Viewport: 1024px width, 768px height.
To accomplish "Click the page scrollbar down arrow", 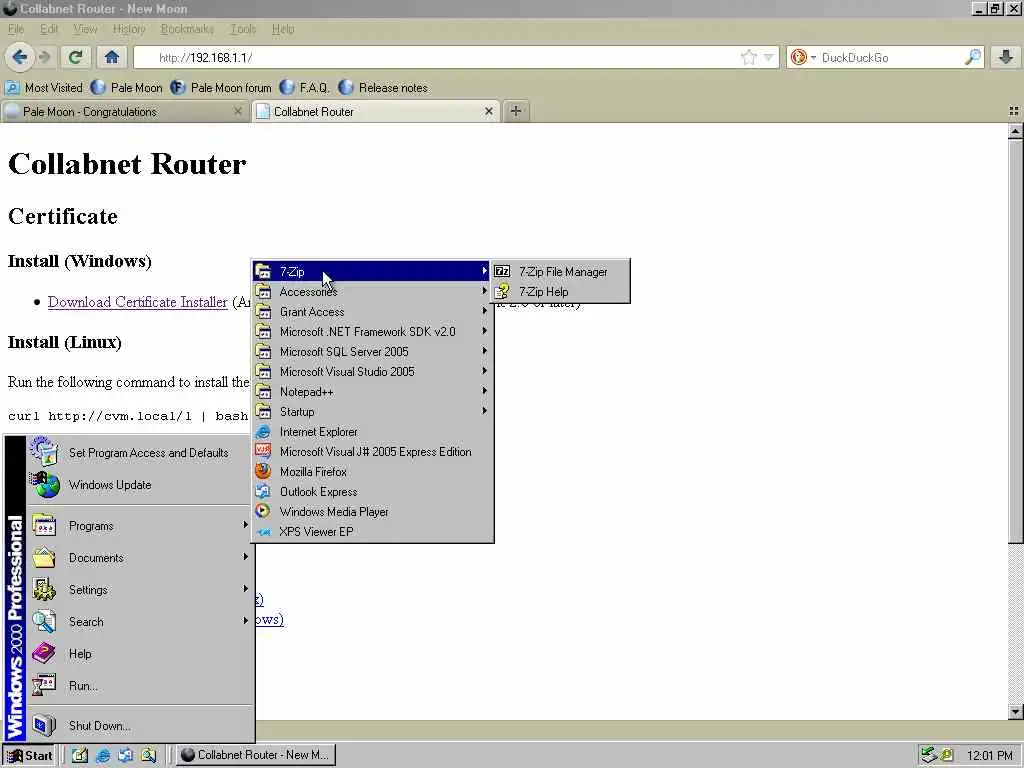I will (1015, 711).
